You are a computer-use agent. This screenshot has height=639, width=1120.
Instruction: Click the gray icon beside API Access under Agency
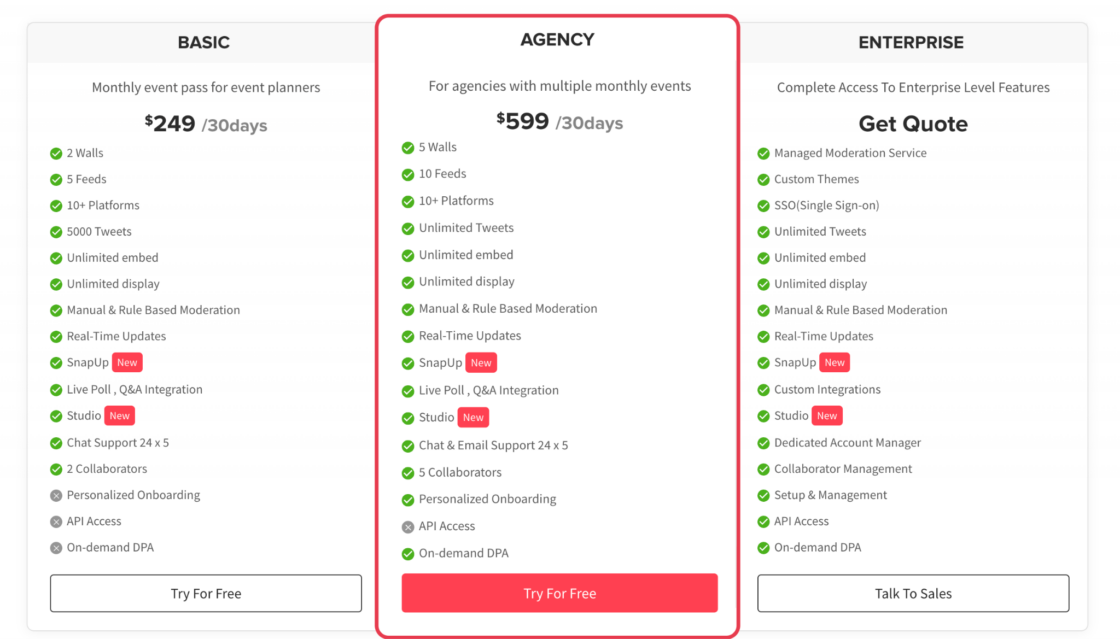(408, 526)
